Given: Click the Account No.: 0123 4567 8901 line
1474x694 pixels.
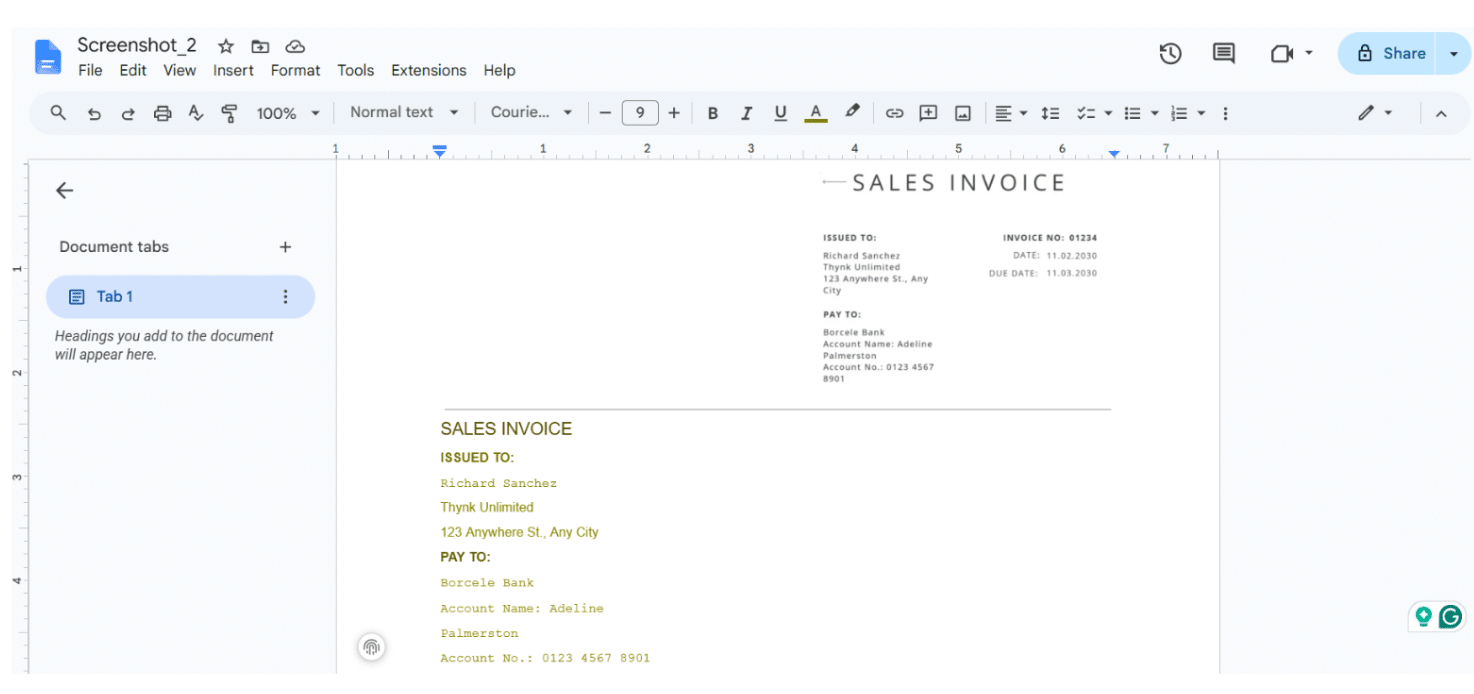Looking at the screenshot, I should click(545, 658).
